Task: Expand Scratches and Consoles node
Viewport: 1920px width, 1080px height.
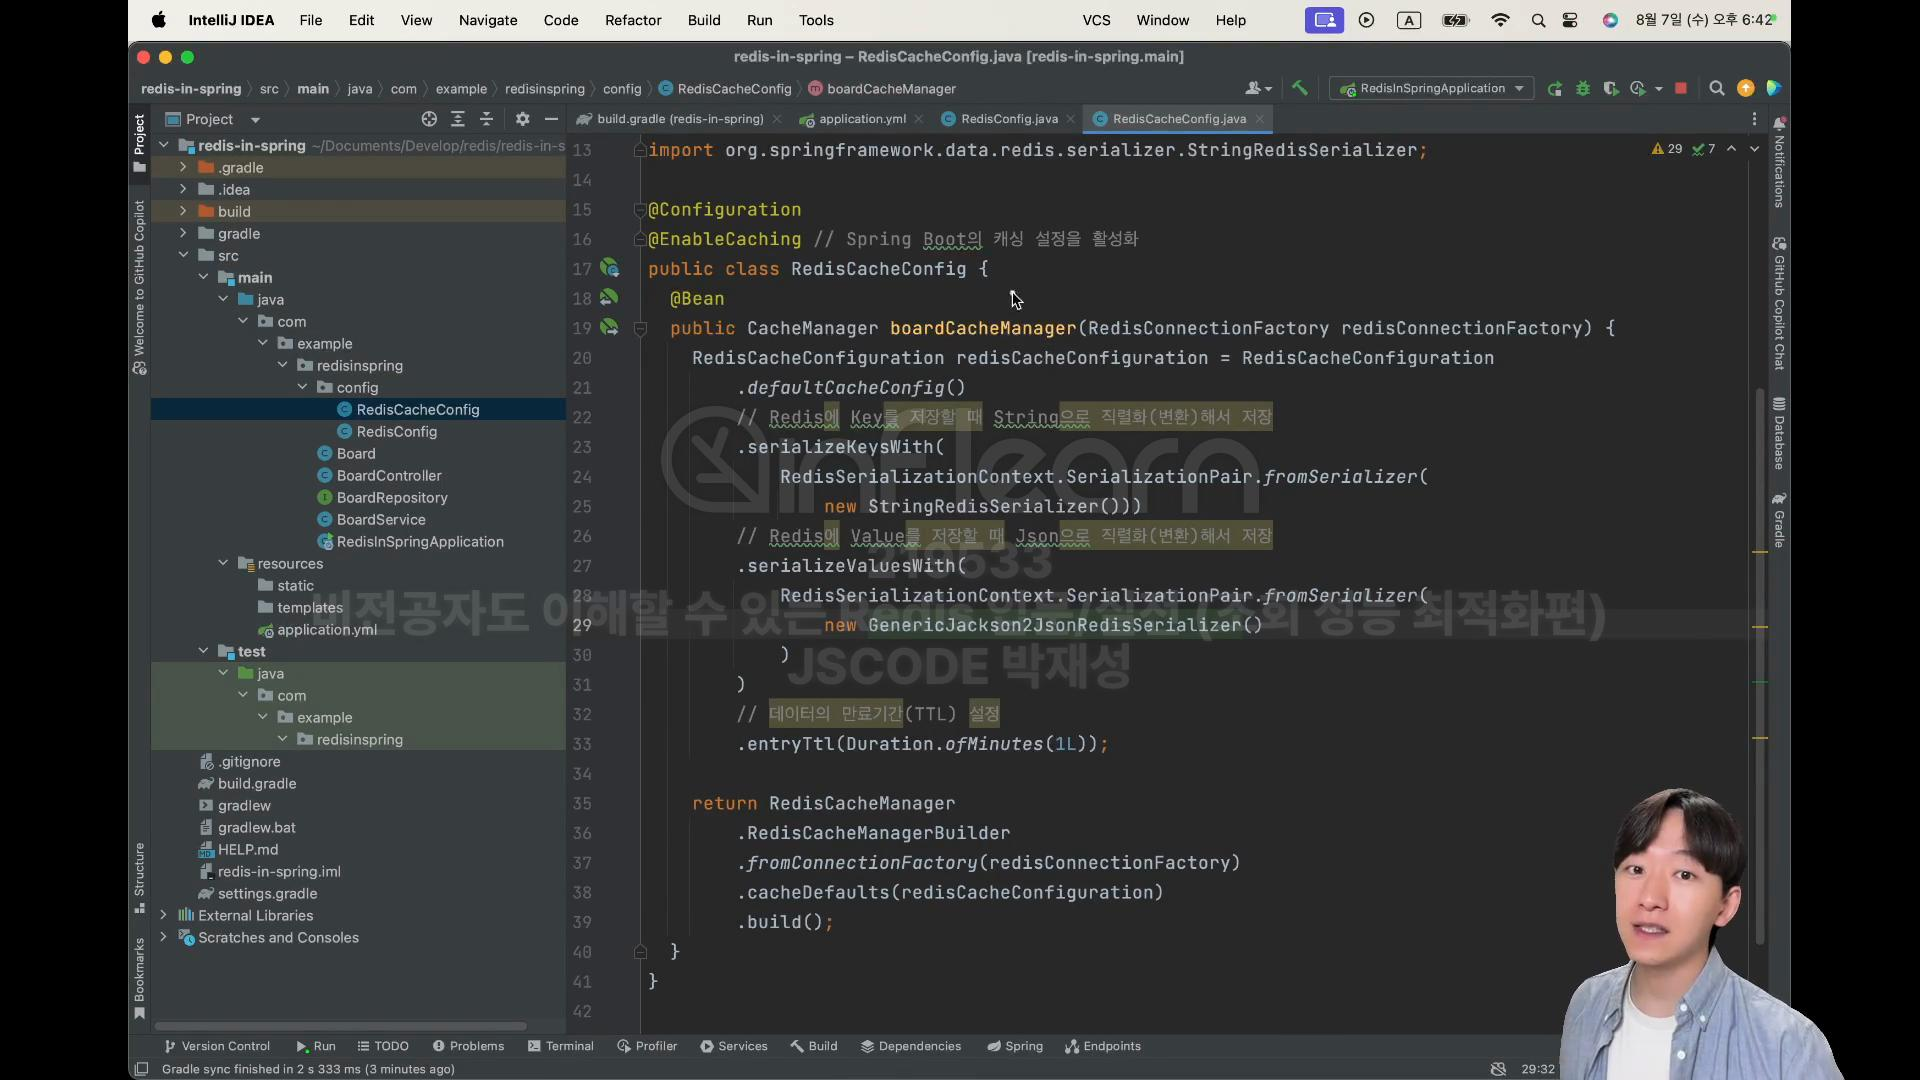Action: coord(163,937)
